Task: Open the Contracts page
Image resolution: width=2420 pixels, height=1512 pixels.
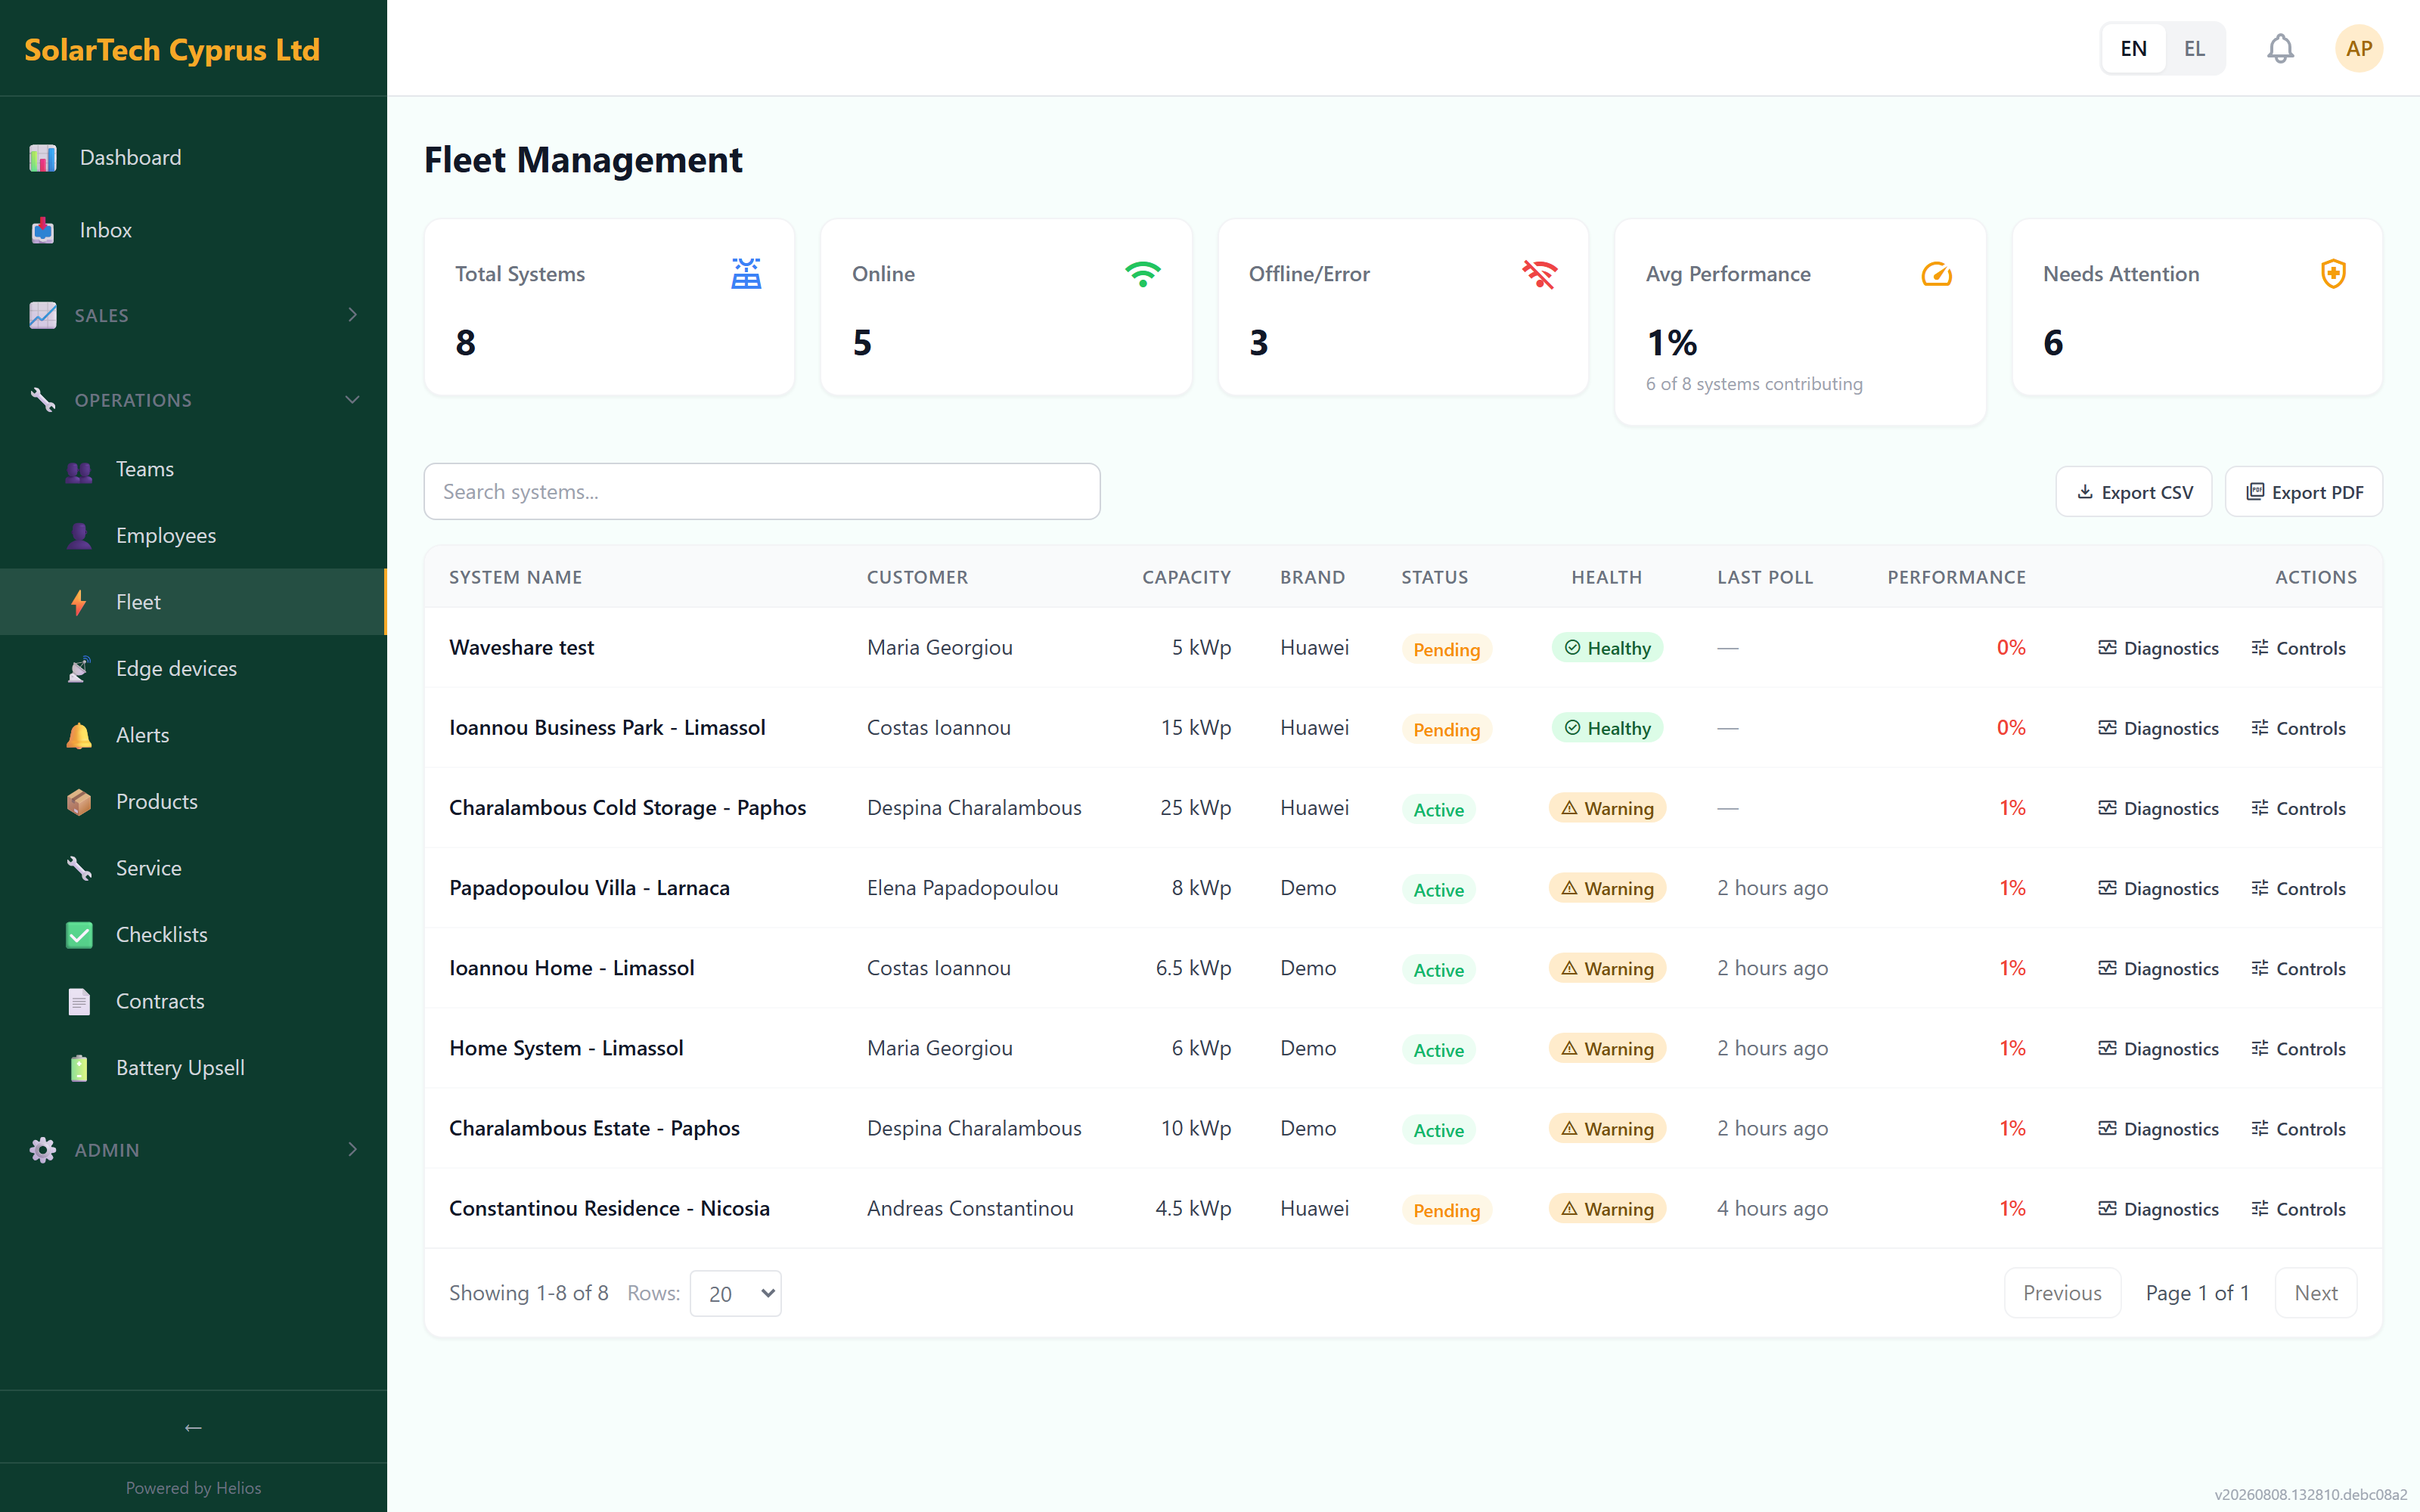Action: [x=193, y=1001]
